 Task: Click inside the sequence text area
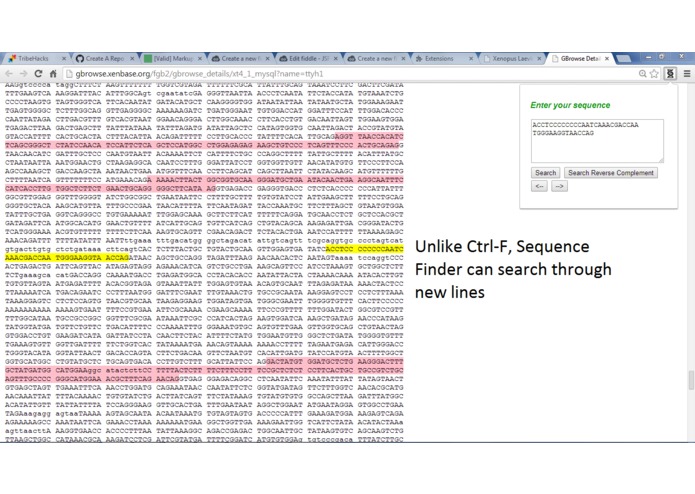tap(597, 141)
